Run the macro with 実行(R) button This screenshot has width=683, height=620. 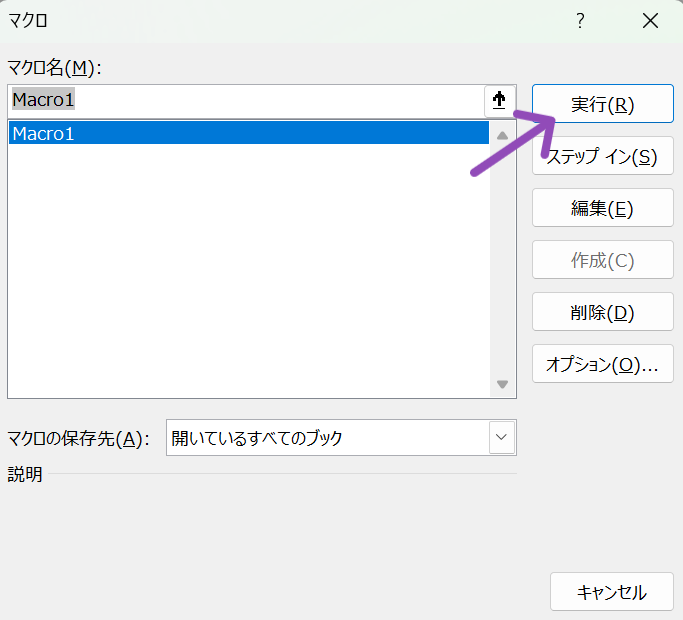pyautogui.click(x=603, y=104)
